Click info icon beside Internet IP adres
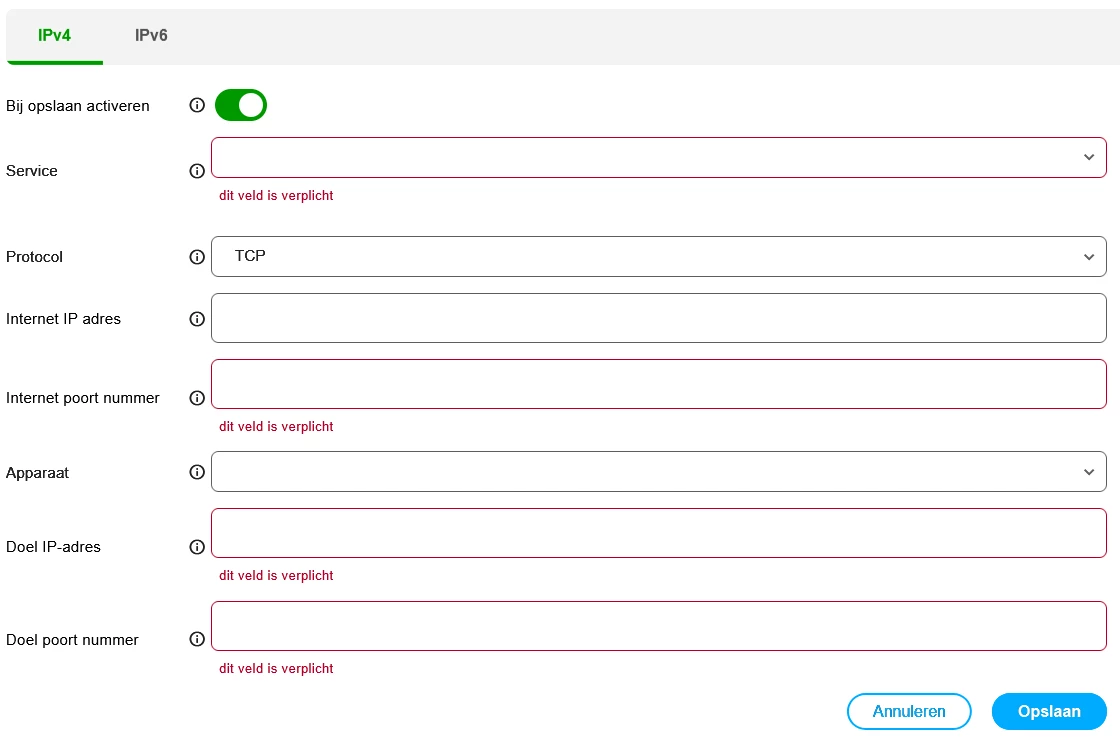This screenshot has width=1120, height=747. (x=197, y=319)
